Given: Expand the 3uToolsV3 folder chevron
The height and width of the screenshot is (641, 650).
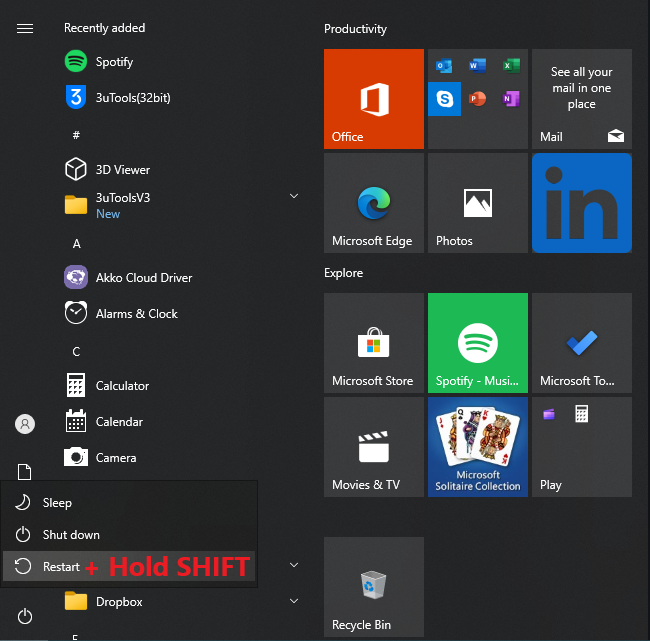Looking at the screenshot, I should pos(294,197).
